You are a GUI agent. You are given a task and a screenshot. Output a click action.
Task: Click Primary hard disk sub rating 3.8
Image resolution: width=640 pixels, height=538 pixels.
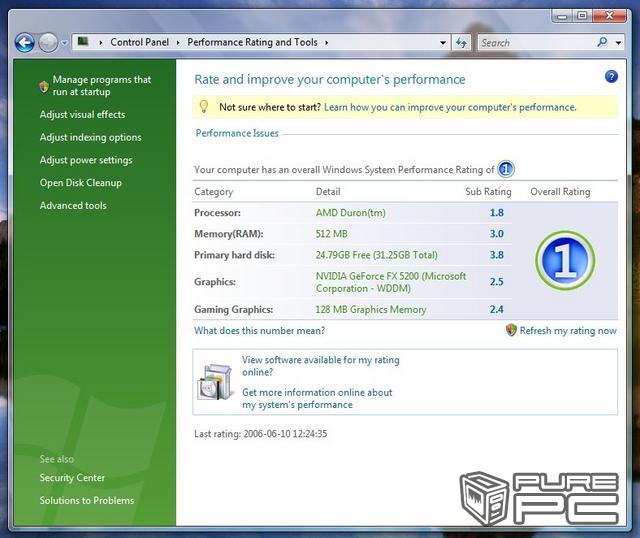pos(497,255)
